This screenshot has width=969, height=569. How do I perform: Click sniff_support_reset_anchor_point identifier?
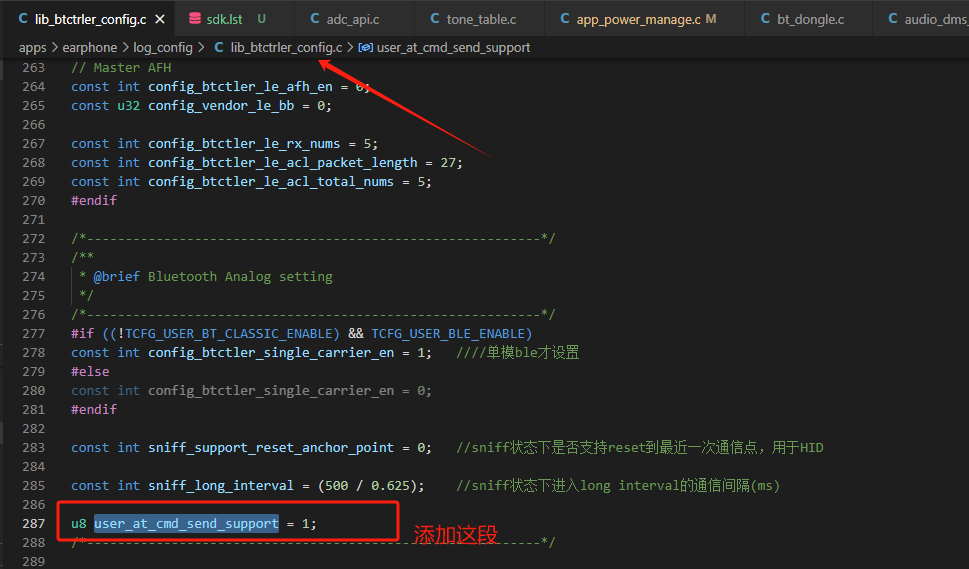coord(271,447)
